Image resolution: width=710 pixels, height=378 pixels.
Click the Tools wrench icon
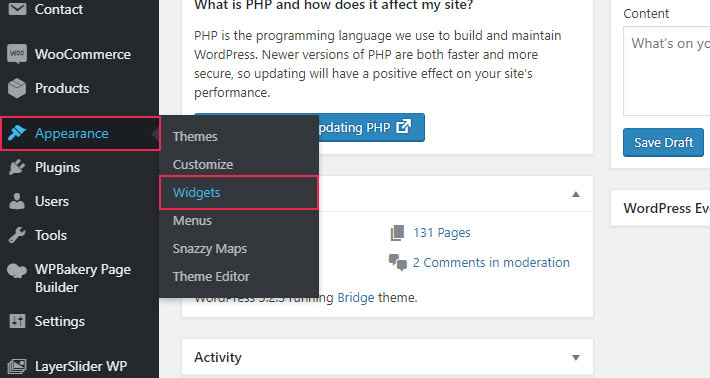(x=17, y=235)
